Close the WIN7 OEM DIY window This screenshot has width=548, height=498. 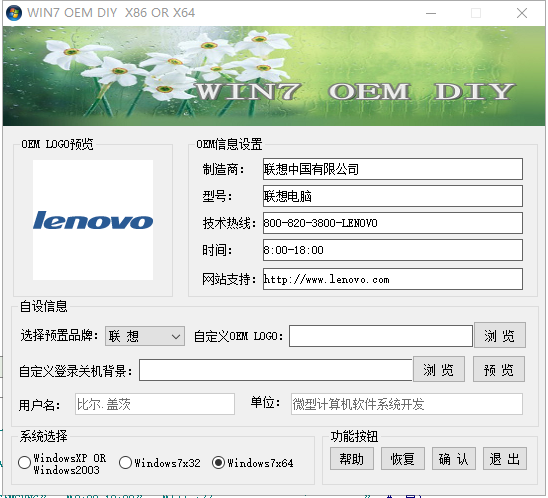(522, 13)
